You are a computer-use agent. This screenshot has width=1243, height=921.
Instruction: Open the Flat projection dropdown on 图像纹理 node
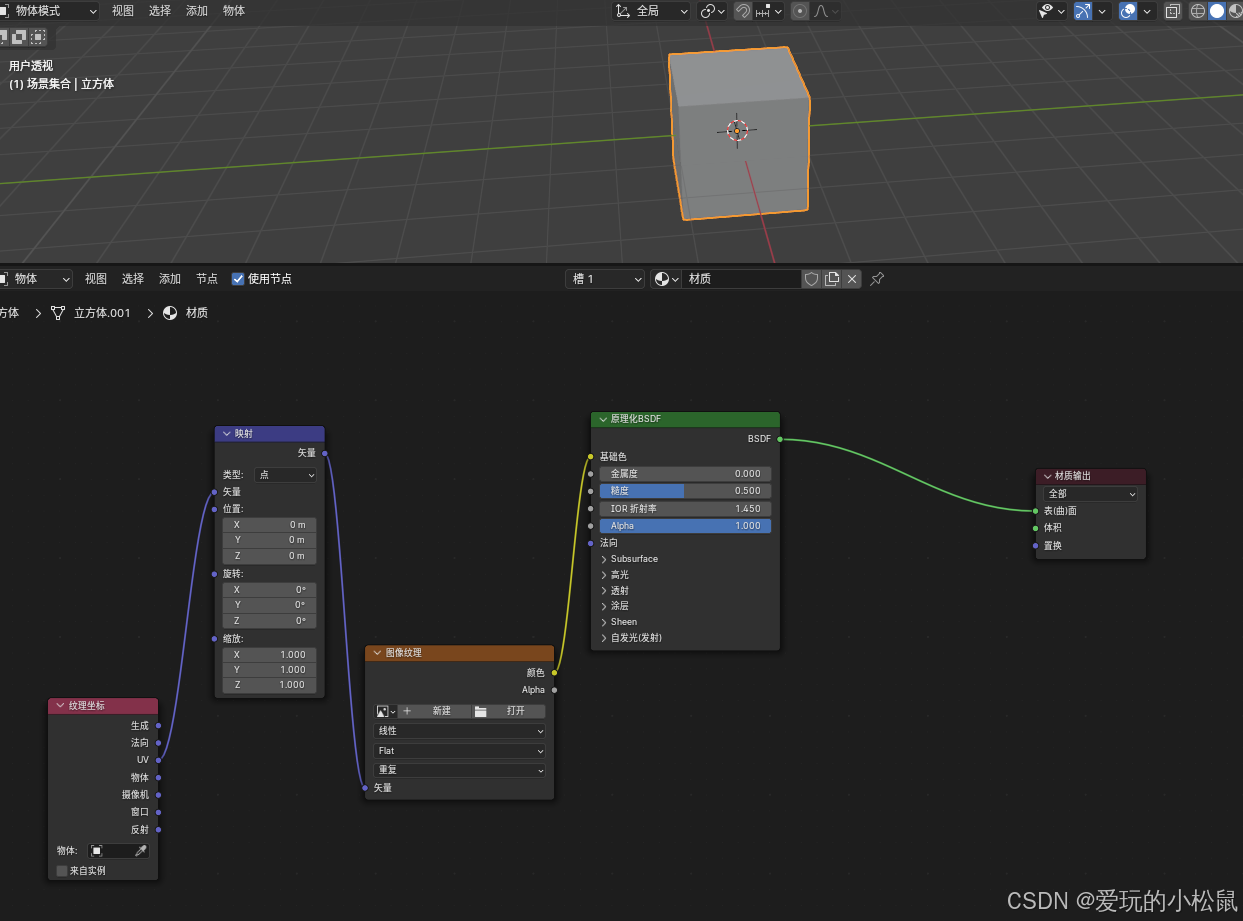point(459,750)
